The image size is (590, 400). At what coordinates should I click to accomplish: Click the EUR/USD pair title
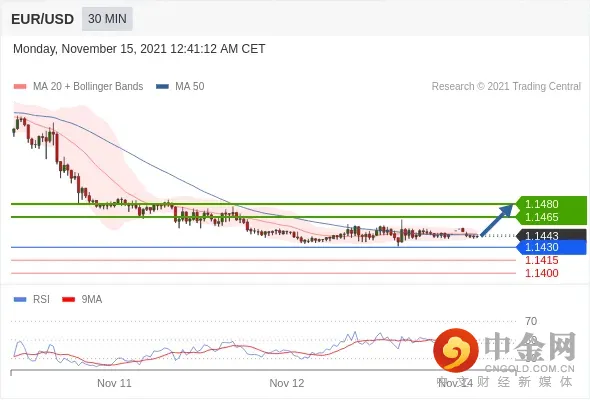point(43,19)
